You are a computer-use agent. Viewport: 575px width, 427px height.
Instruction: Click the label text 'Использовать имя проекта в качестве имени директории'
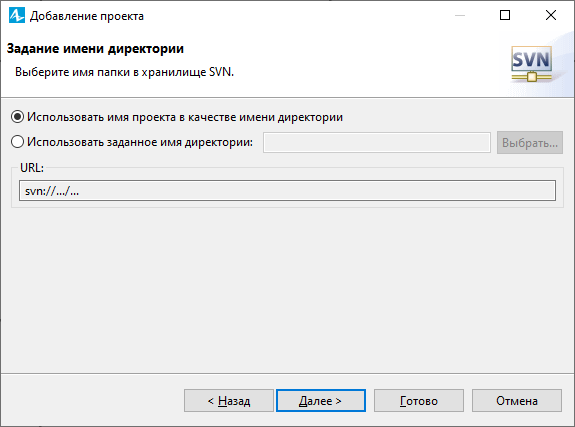pyautogui.click(x=185, y=117)
